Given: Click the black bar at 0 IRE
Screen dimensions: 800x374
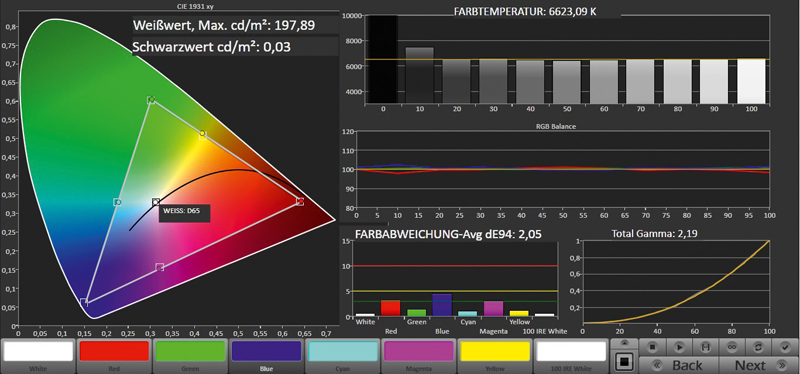Looking at the screenshot, I should tap(382, 60).
